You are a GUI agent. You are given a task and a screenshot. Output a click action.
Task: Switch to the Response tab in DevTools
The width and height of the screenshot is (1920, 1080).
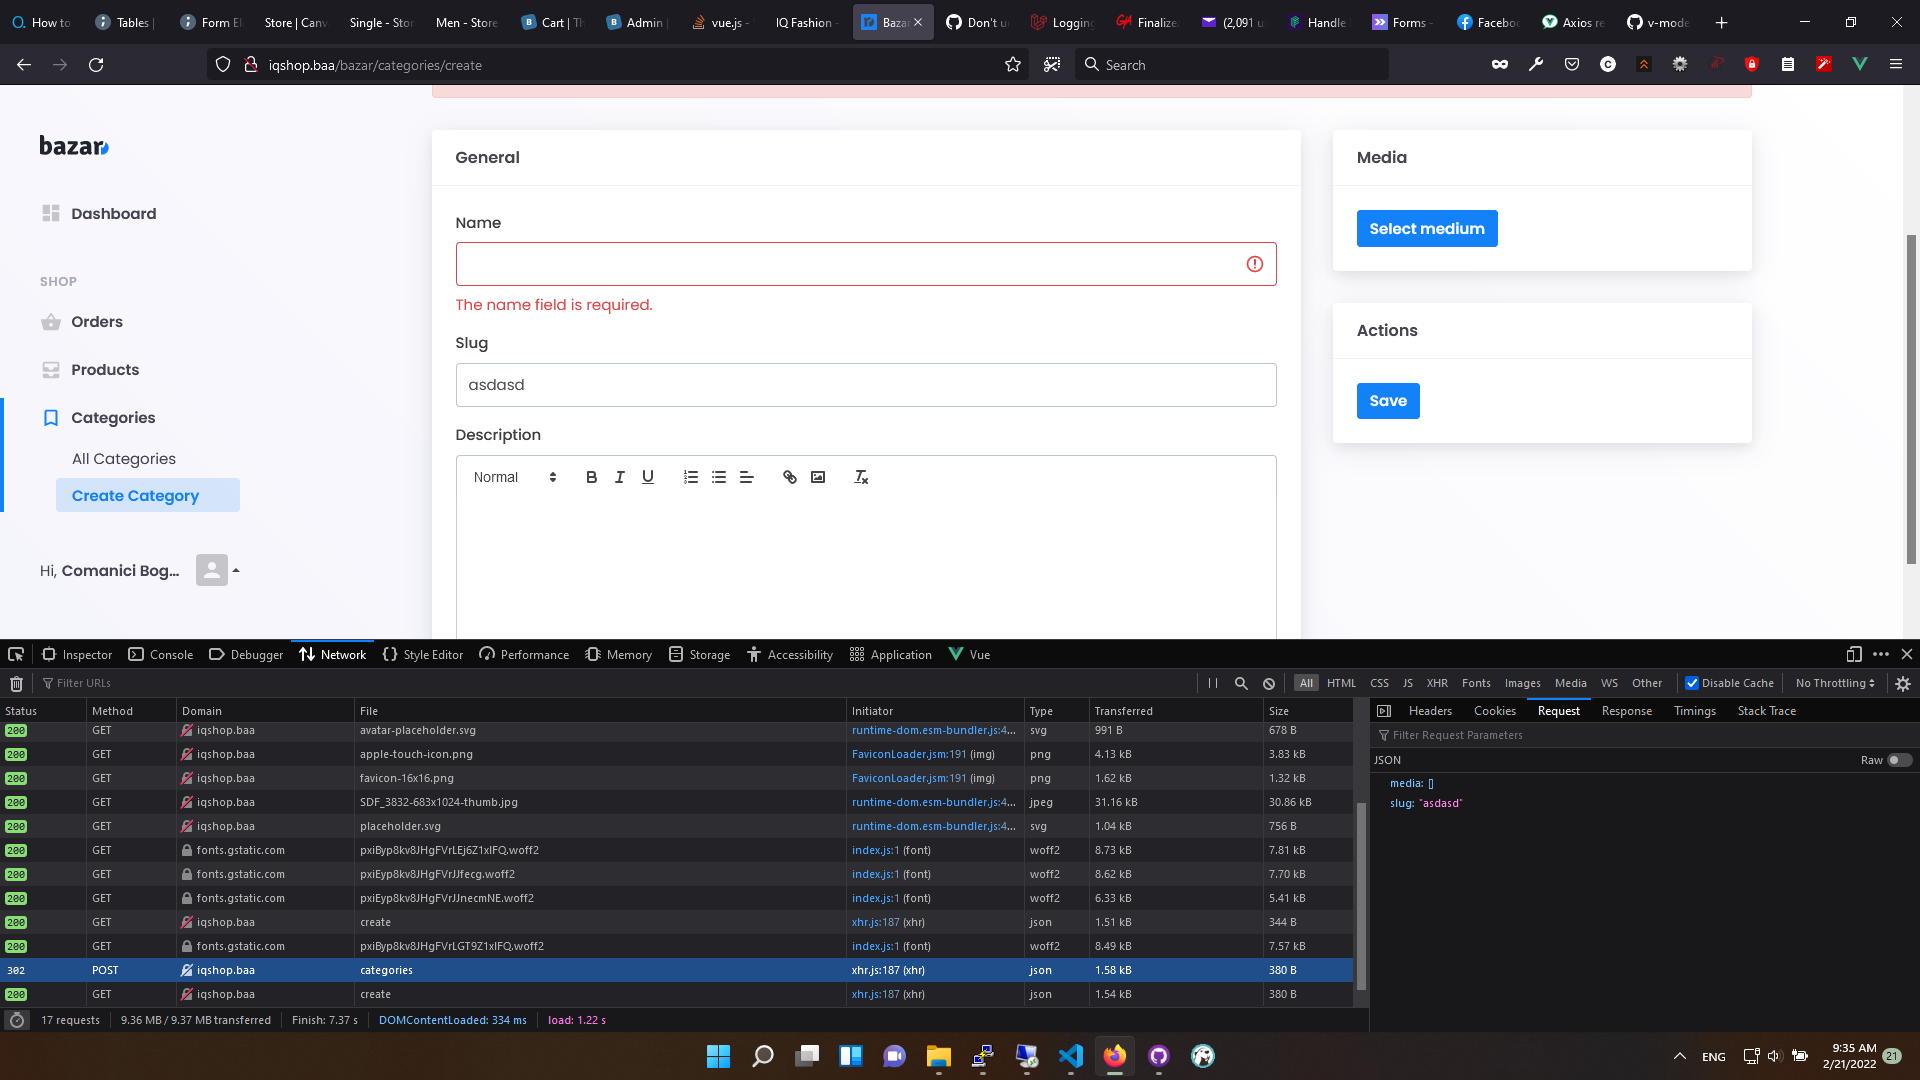1626,711
